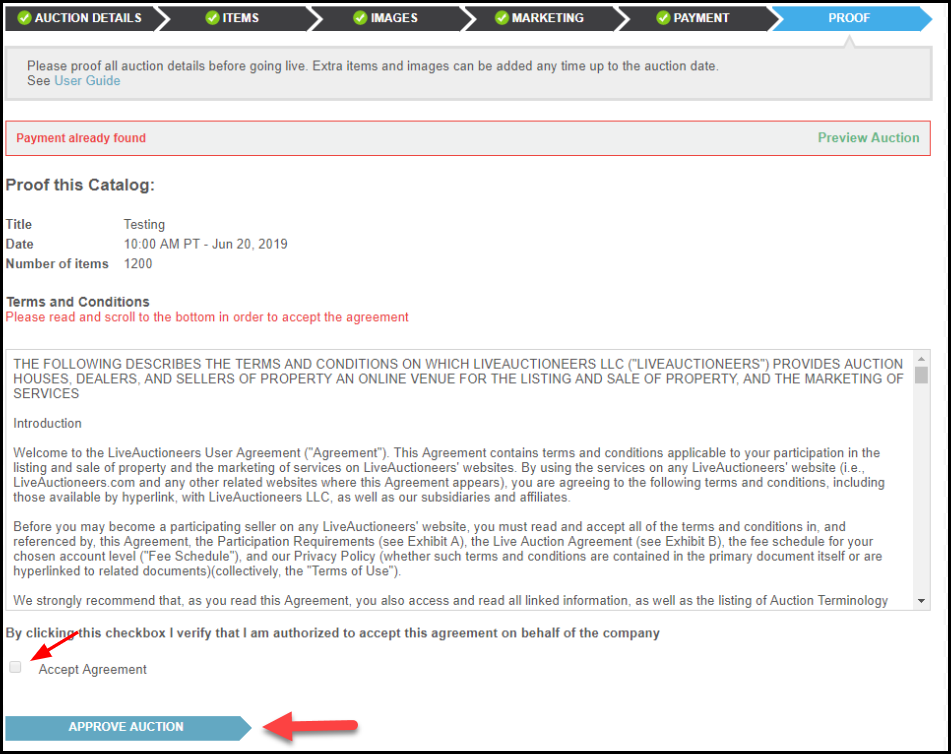Click the 'Terms and Conditions' heading
The width and height of the screenshot is (951, 754).
click(x=78, y=301)
